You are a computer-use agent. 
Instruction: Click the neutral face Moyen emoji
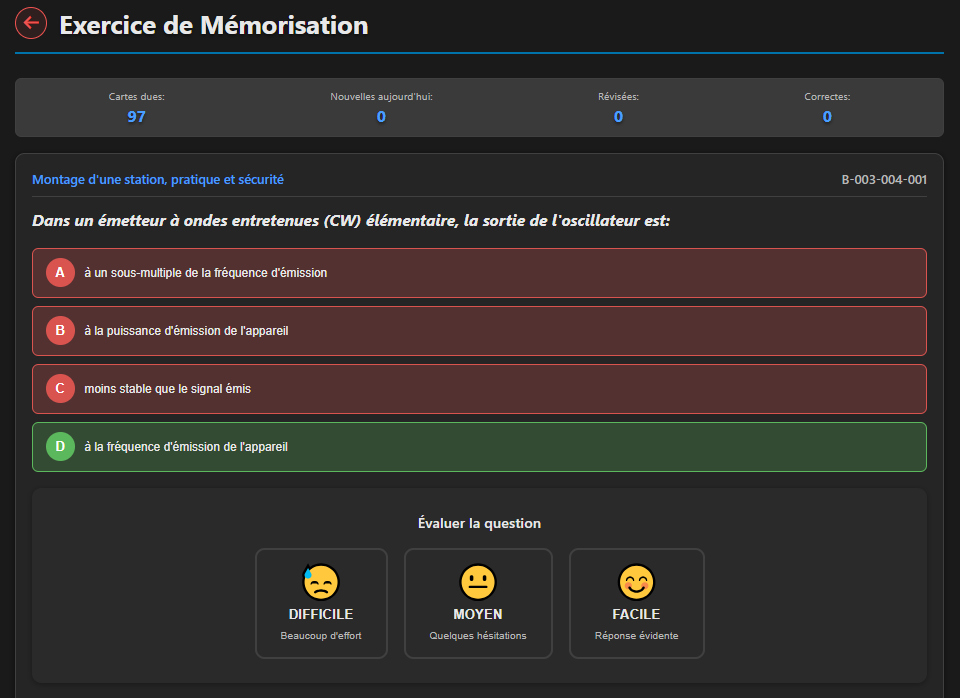pyautogui.click(x=478, y=582)
